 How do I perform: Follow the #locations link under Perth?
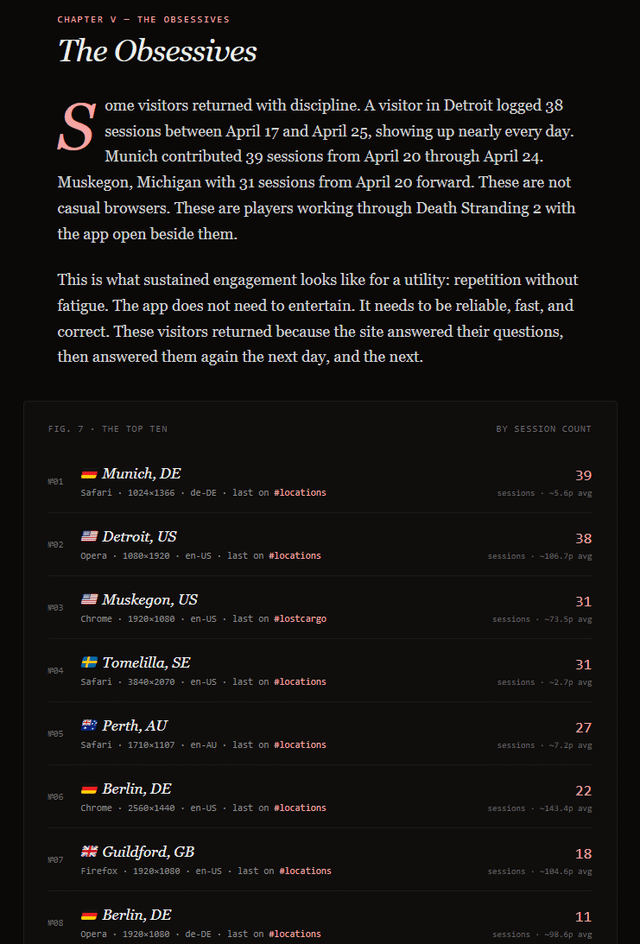[299, 745]
